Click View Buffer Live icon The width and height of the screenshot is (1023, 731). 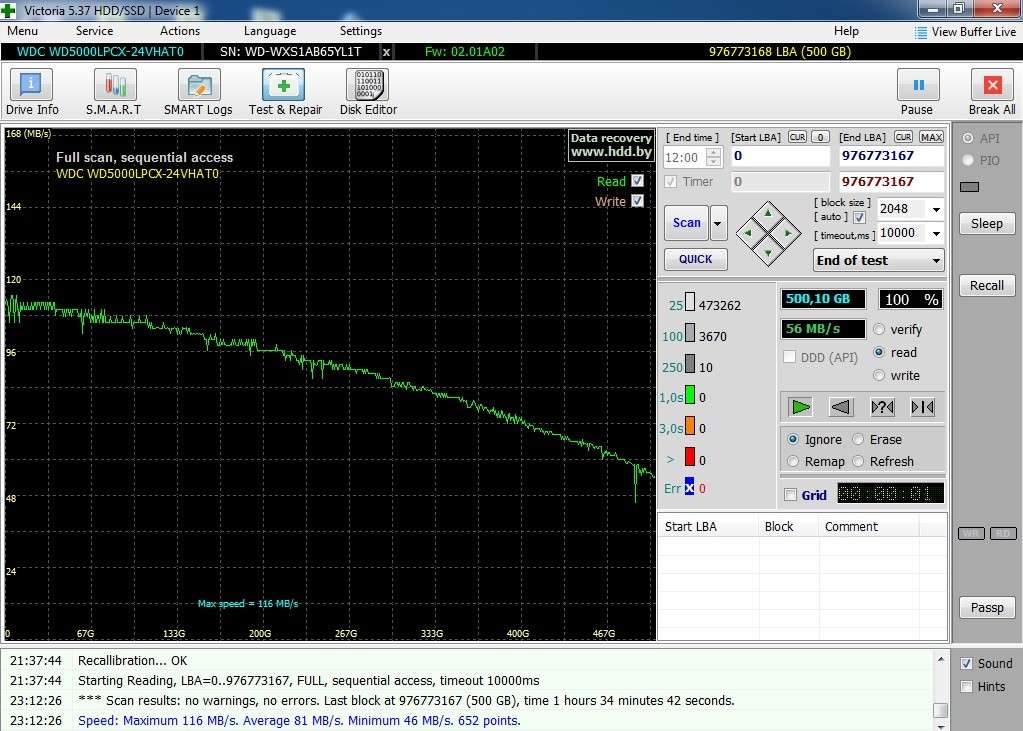coord(921,32)
